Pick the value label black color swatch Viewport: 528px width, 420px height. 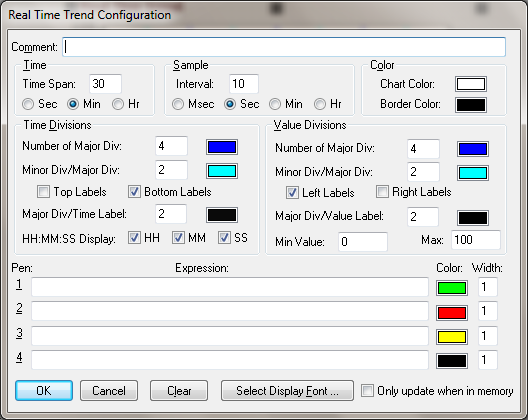pos(473,218)
